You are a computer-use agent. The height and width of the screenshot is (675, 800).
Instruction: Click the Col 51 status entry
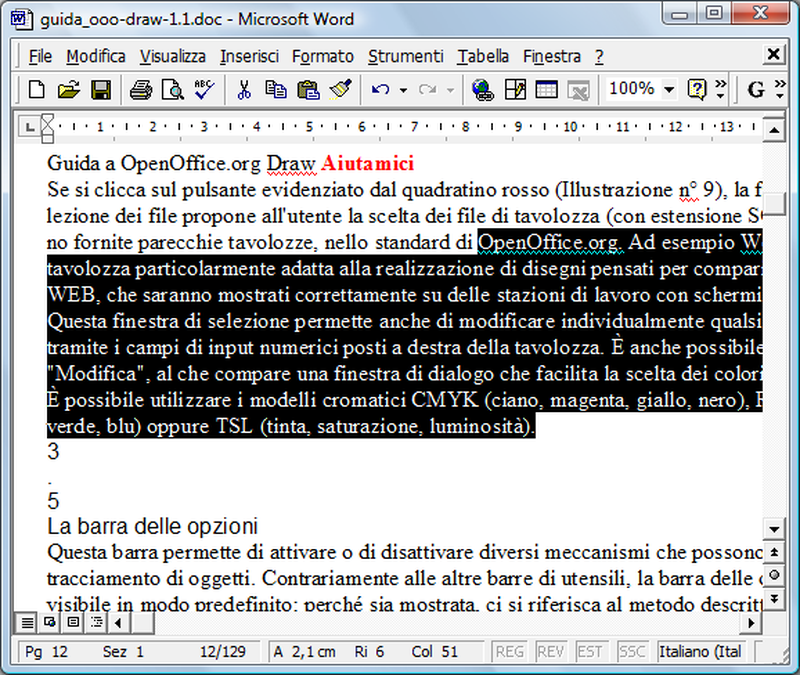[435, 652]
